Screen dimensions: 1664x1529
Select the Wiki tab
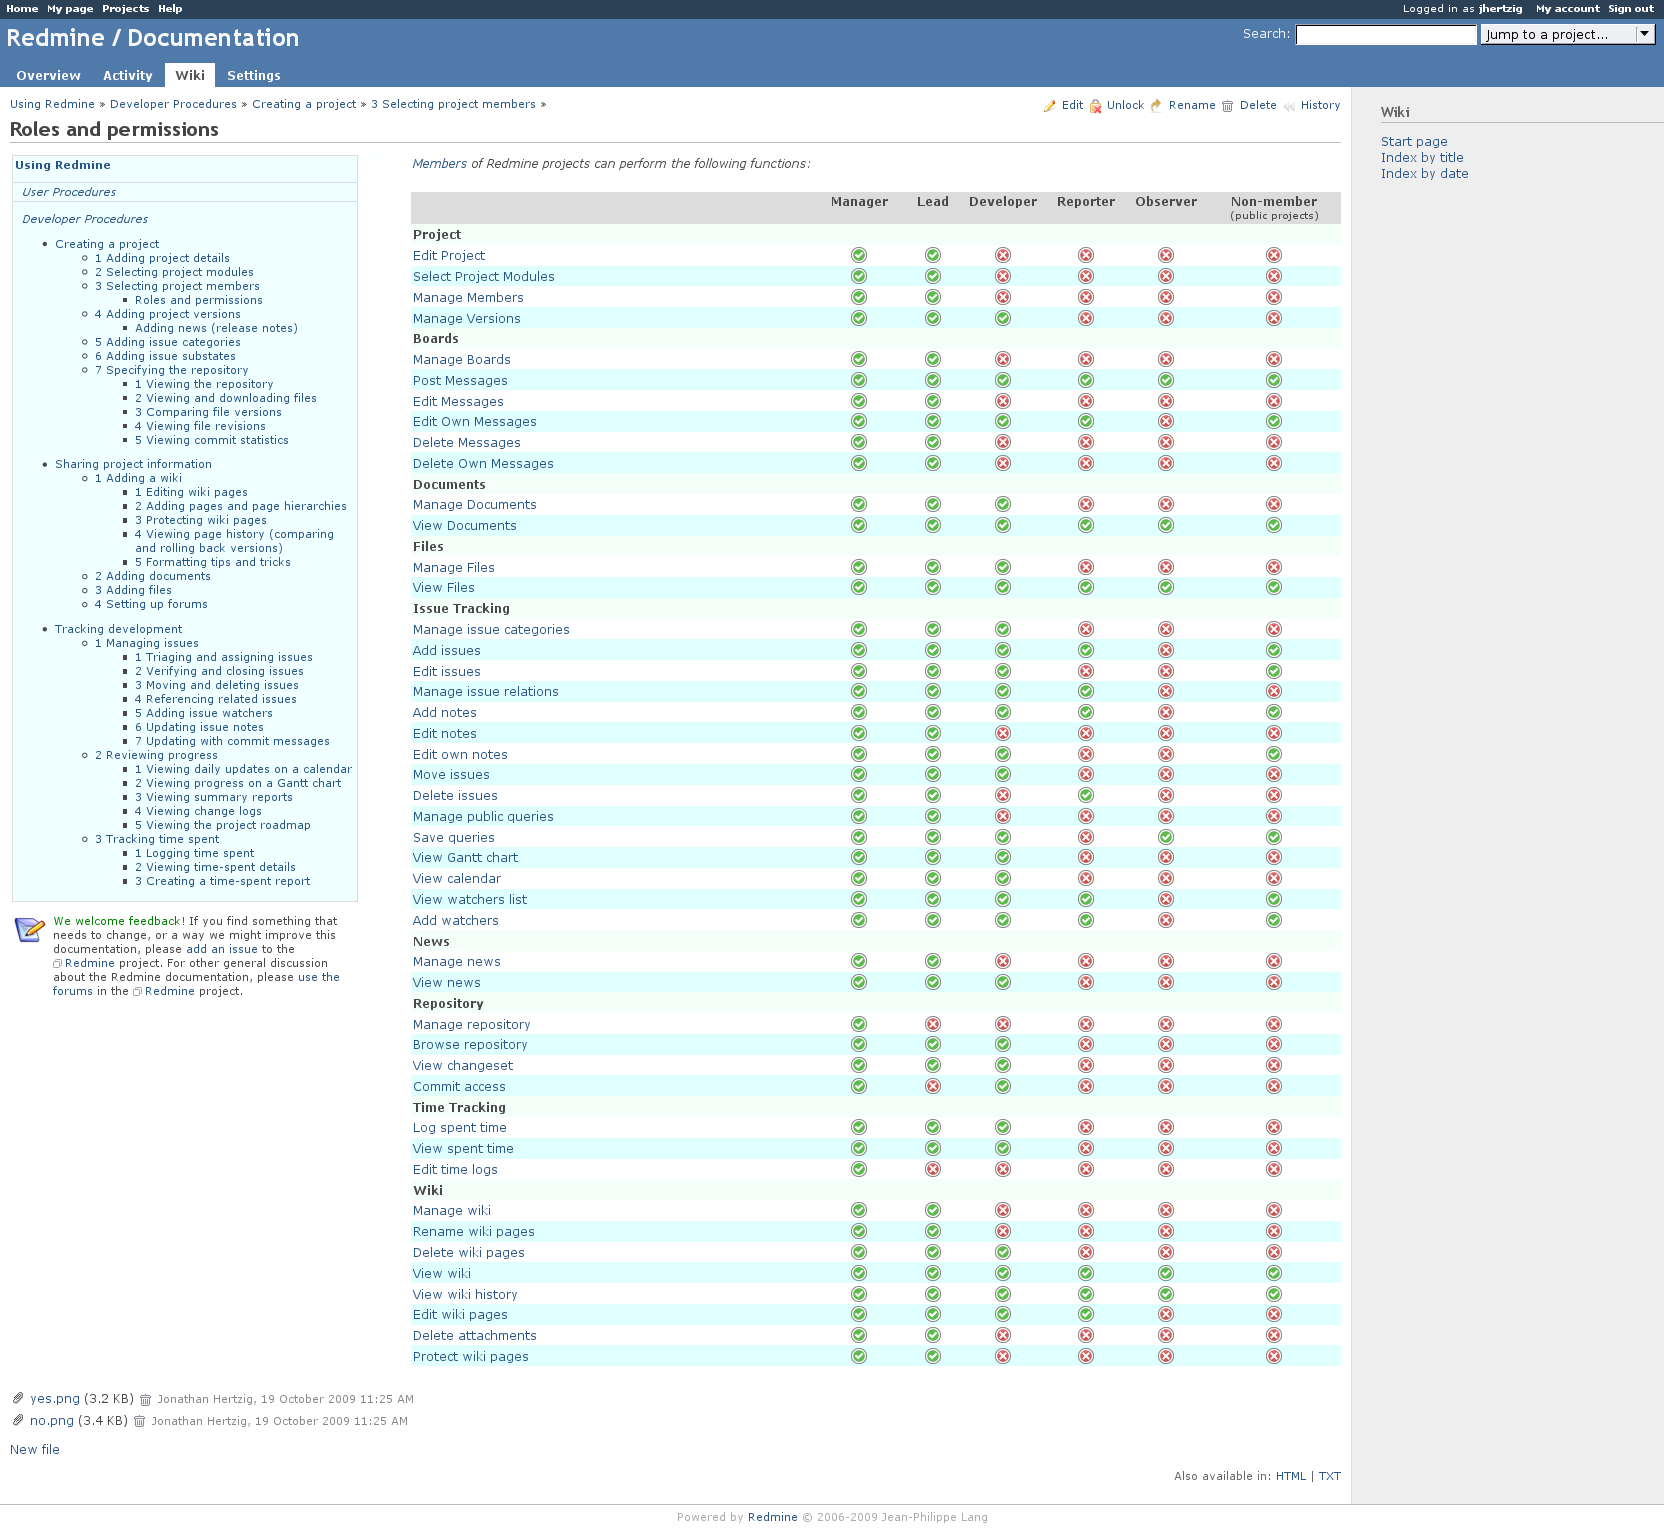pos(190,75)
